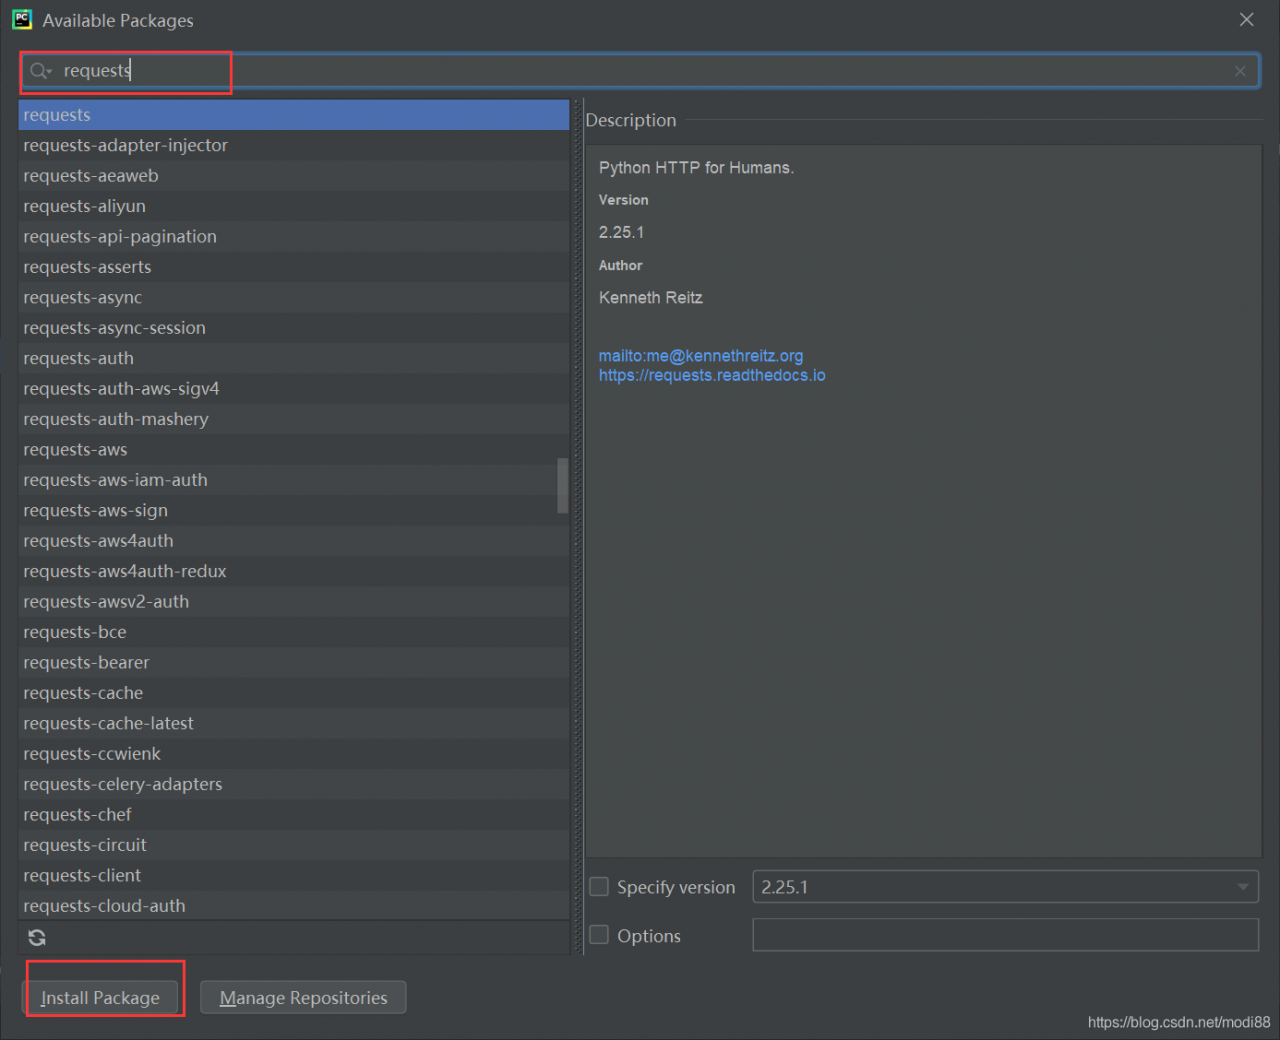Click the Python HTTP for Humans description
This screenshot has width=1280, height=1040.
696,168
